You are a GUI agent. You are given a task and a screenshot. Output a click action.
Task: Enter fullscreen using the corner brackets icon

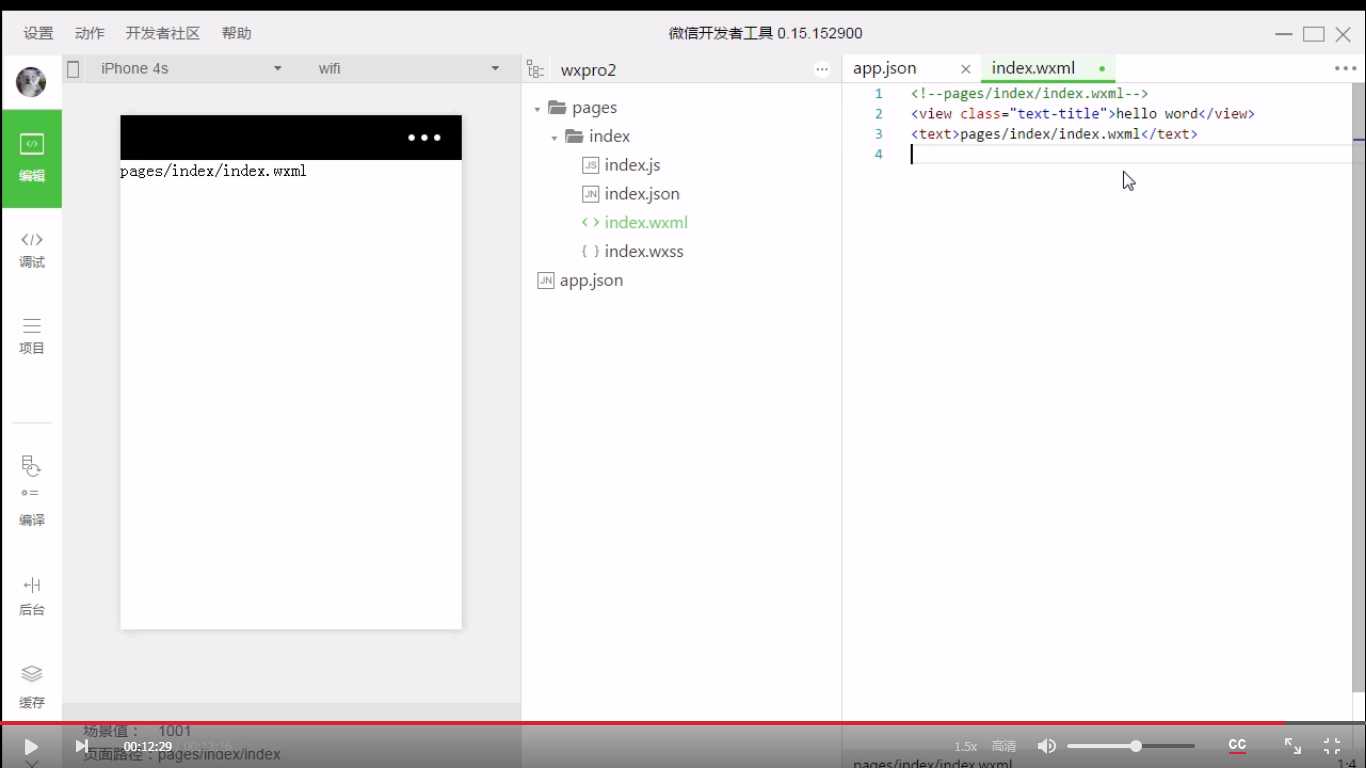[x=1331, y=746]
